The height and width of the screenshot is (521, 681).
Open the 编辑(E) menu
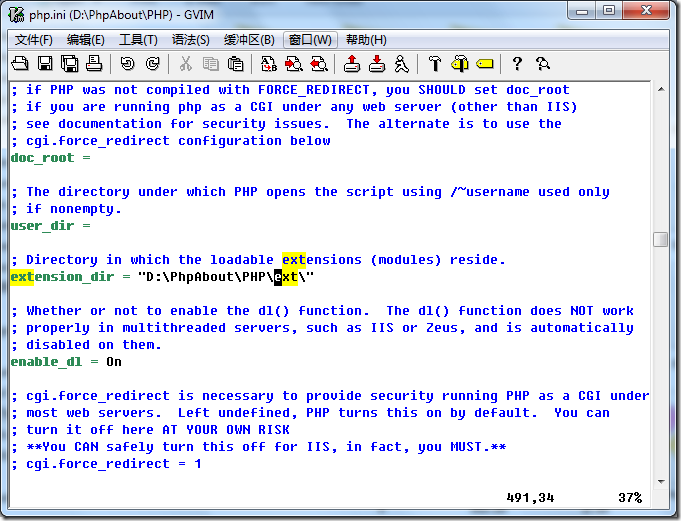pos(86,40)
